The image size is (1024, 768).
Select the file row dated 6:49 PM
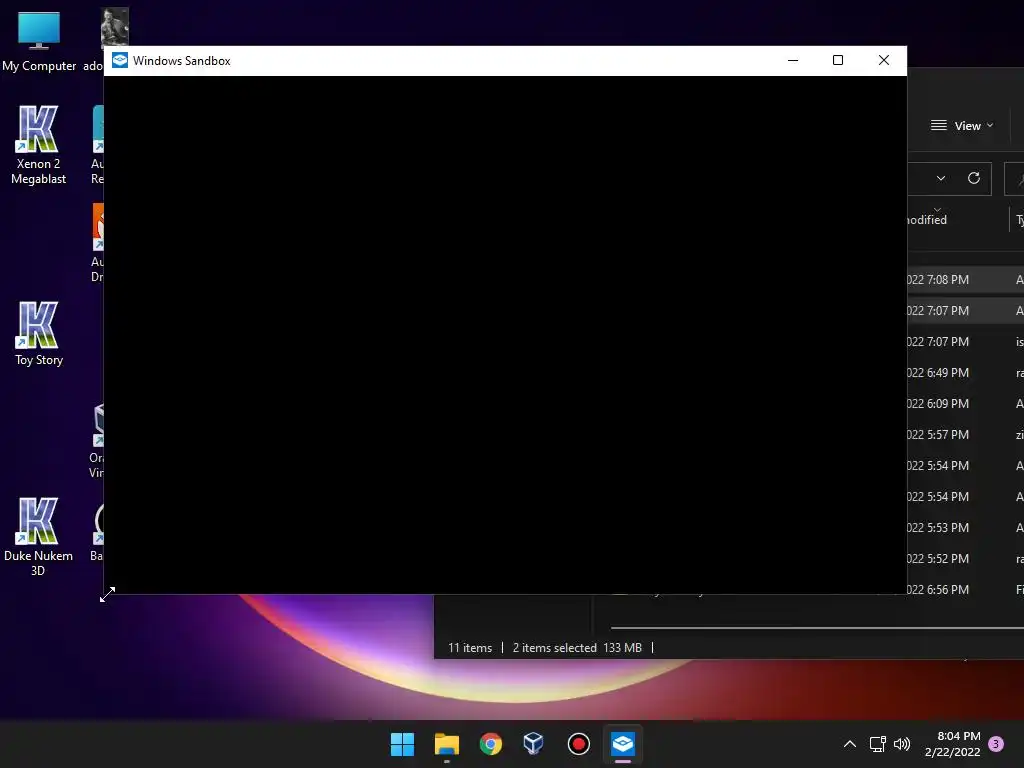point(965,373)
